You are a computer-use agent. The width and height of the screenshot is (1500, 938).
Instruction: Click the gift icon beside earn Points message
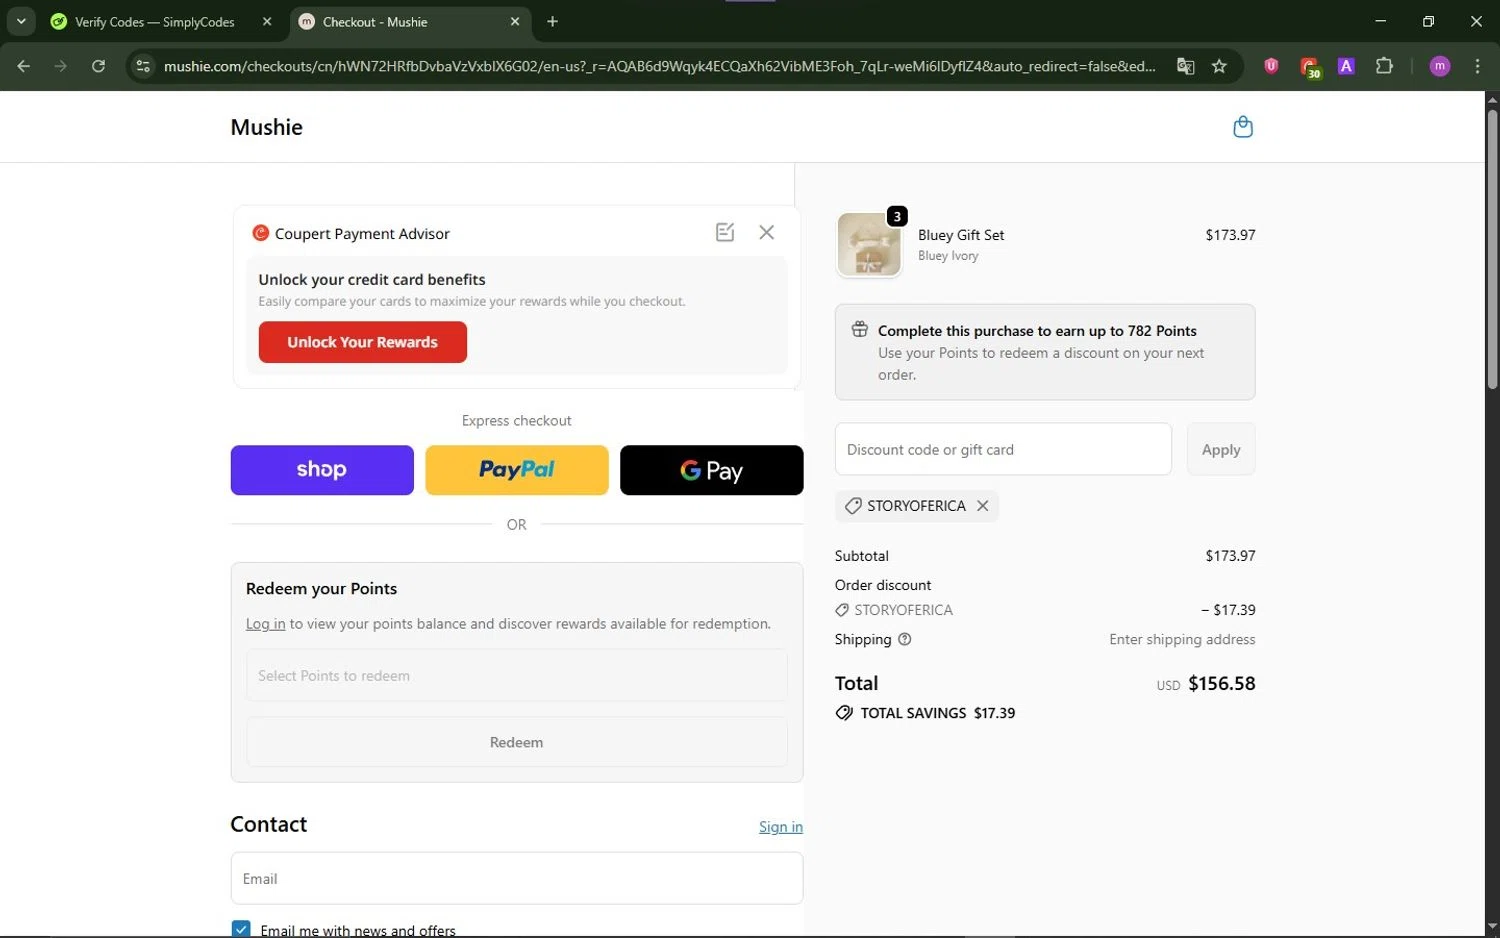(859, 329)
